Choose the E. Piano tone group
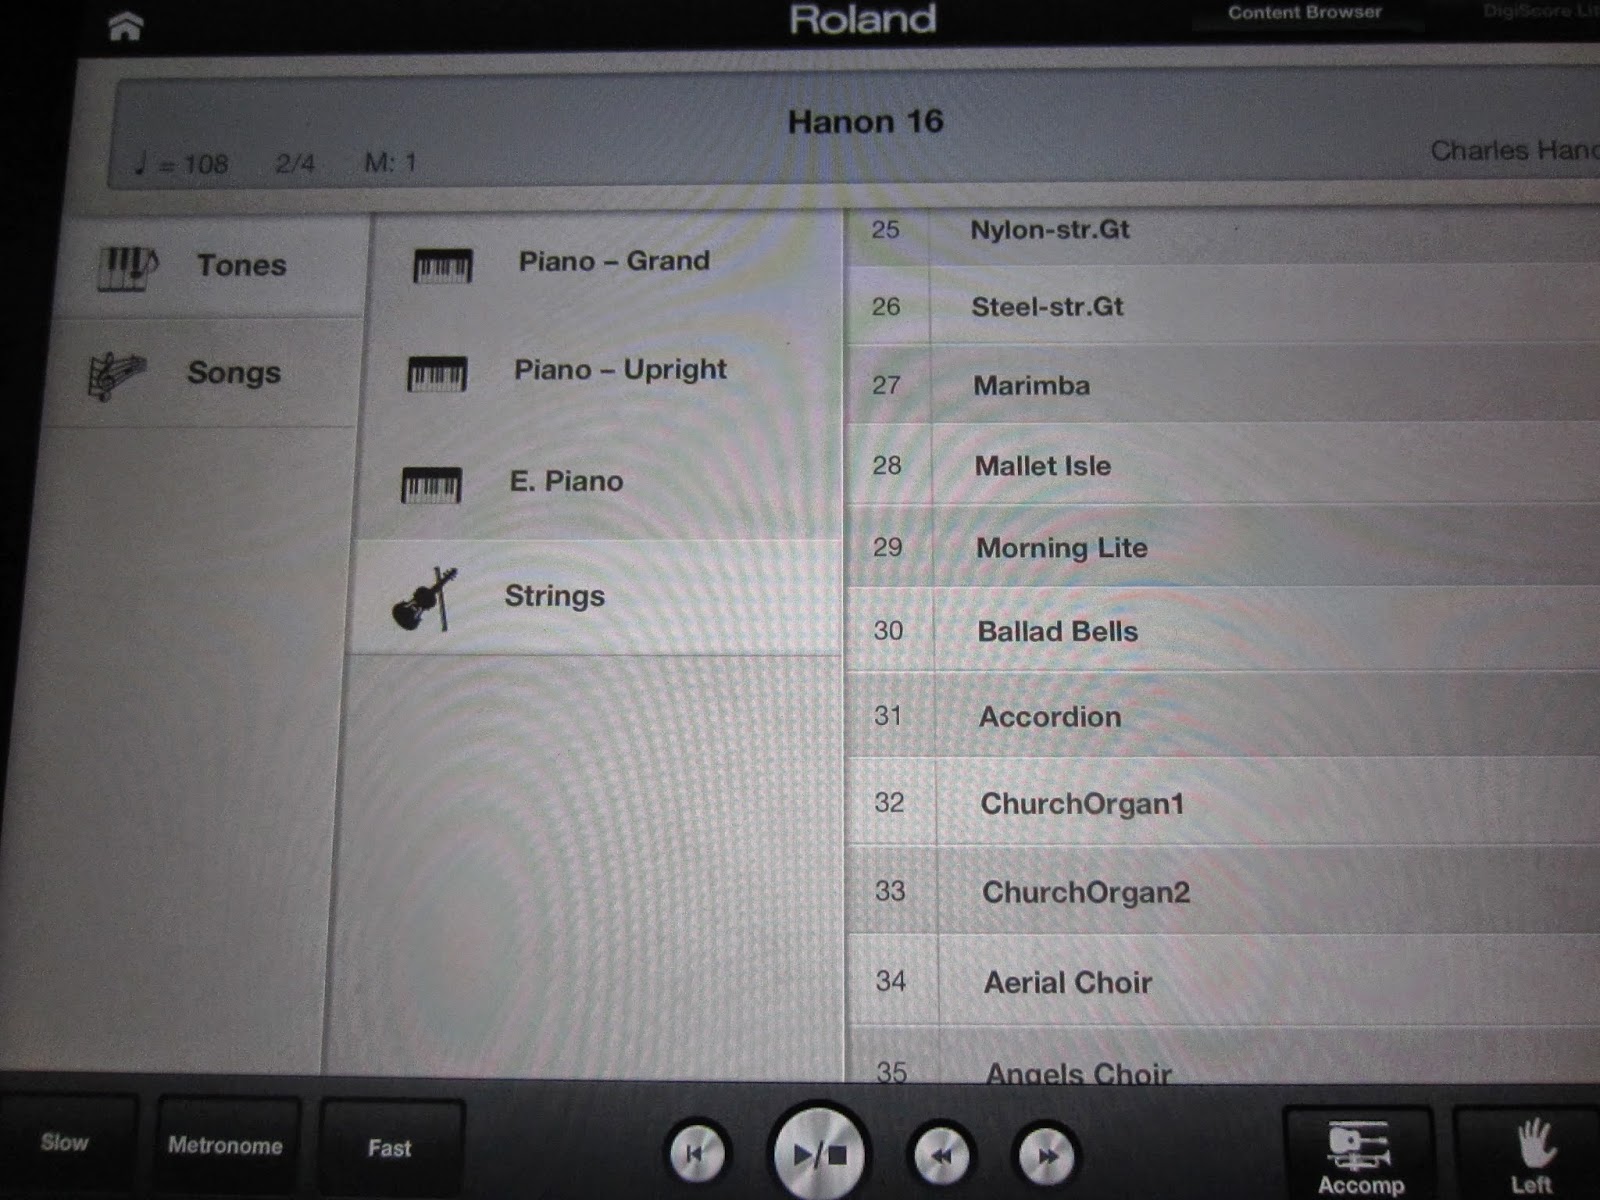 pyautogui.click(x=597, y=484)
